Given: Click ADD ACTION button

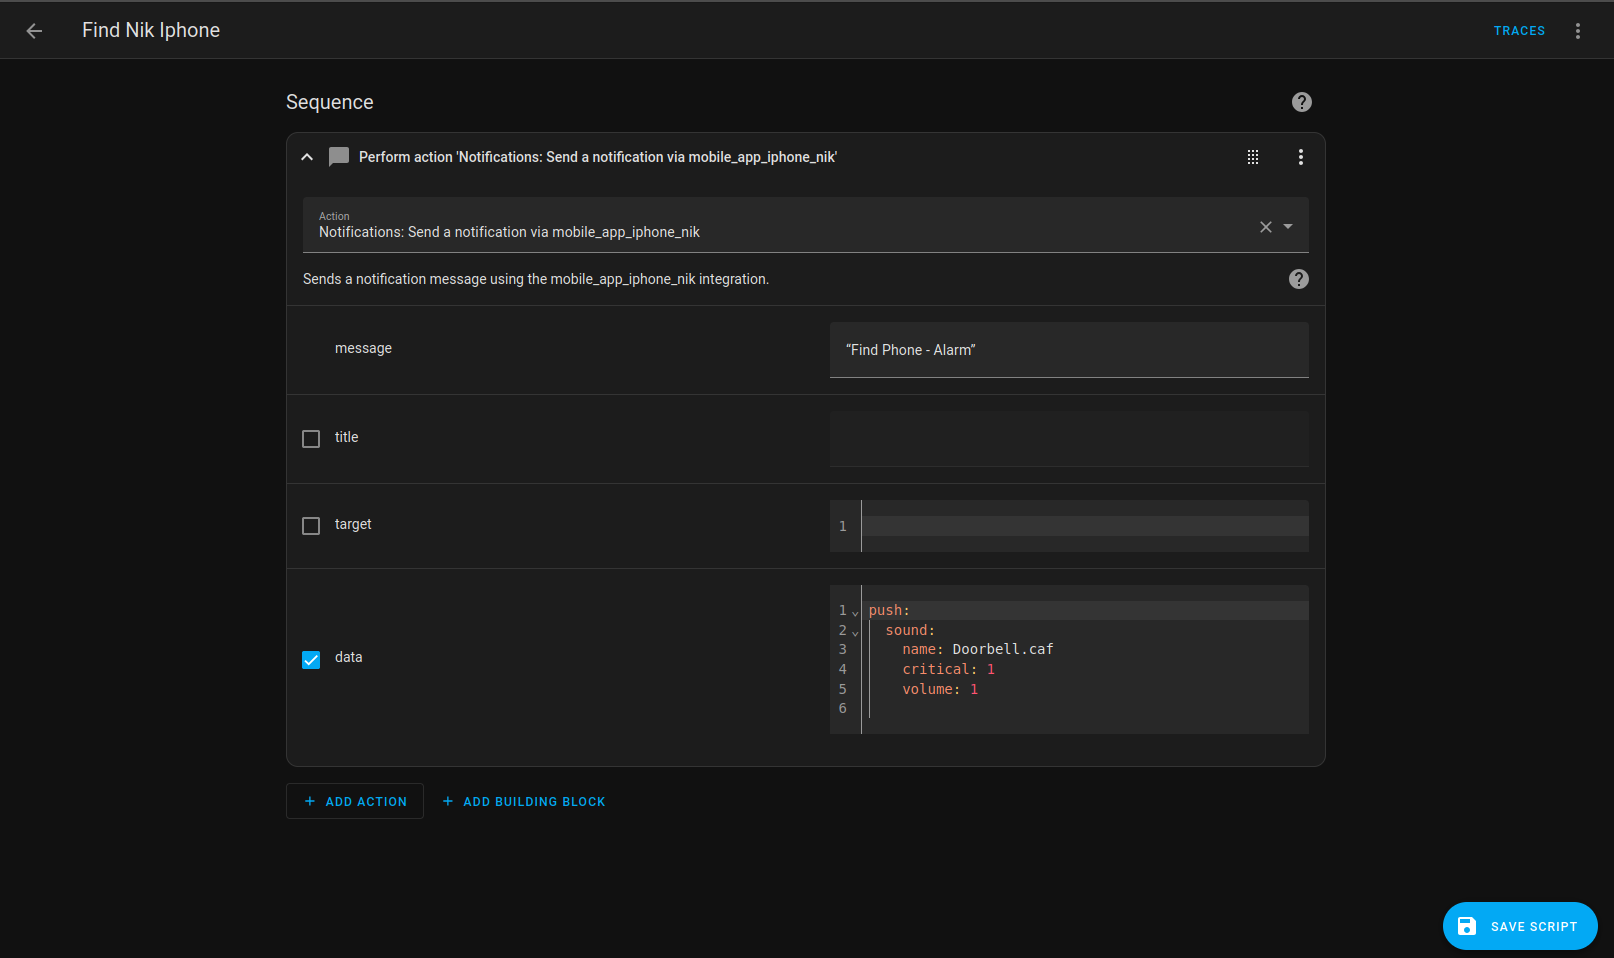Looking at the screenshot, I should 355,801.
